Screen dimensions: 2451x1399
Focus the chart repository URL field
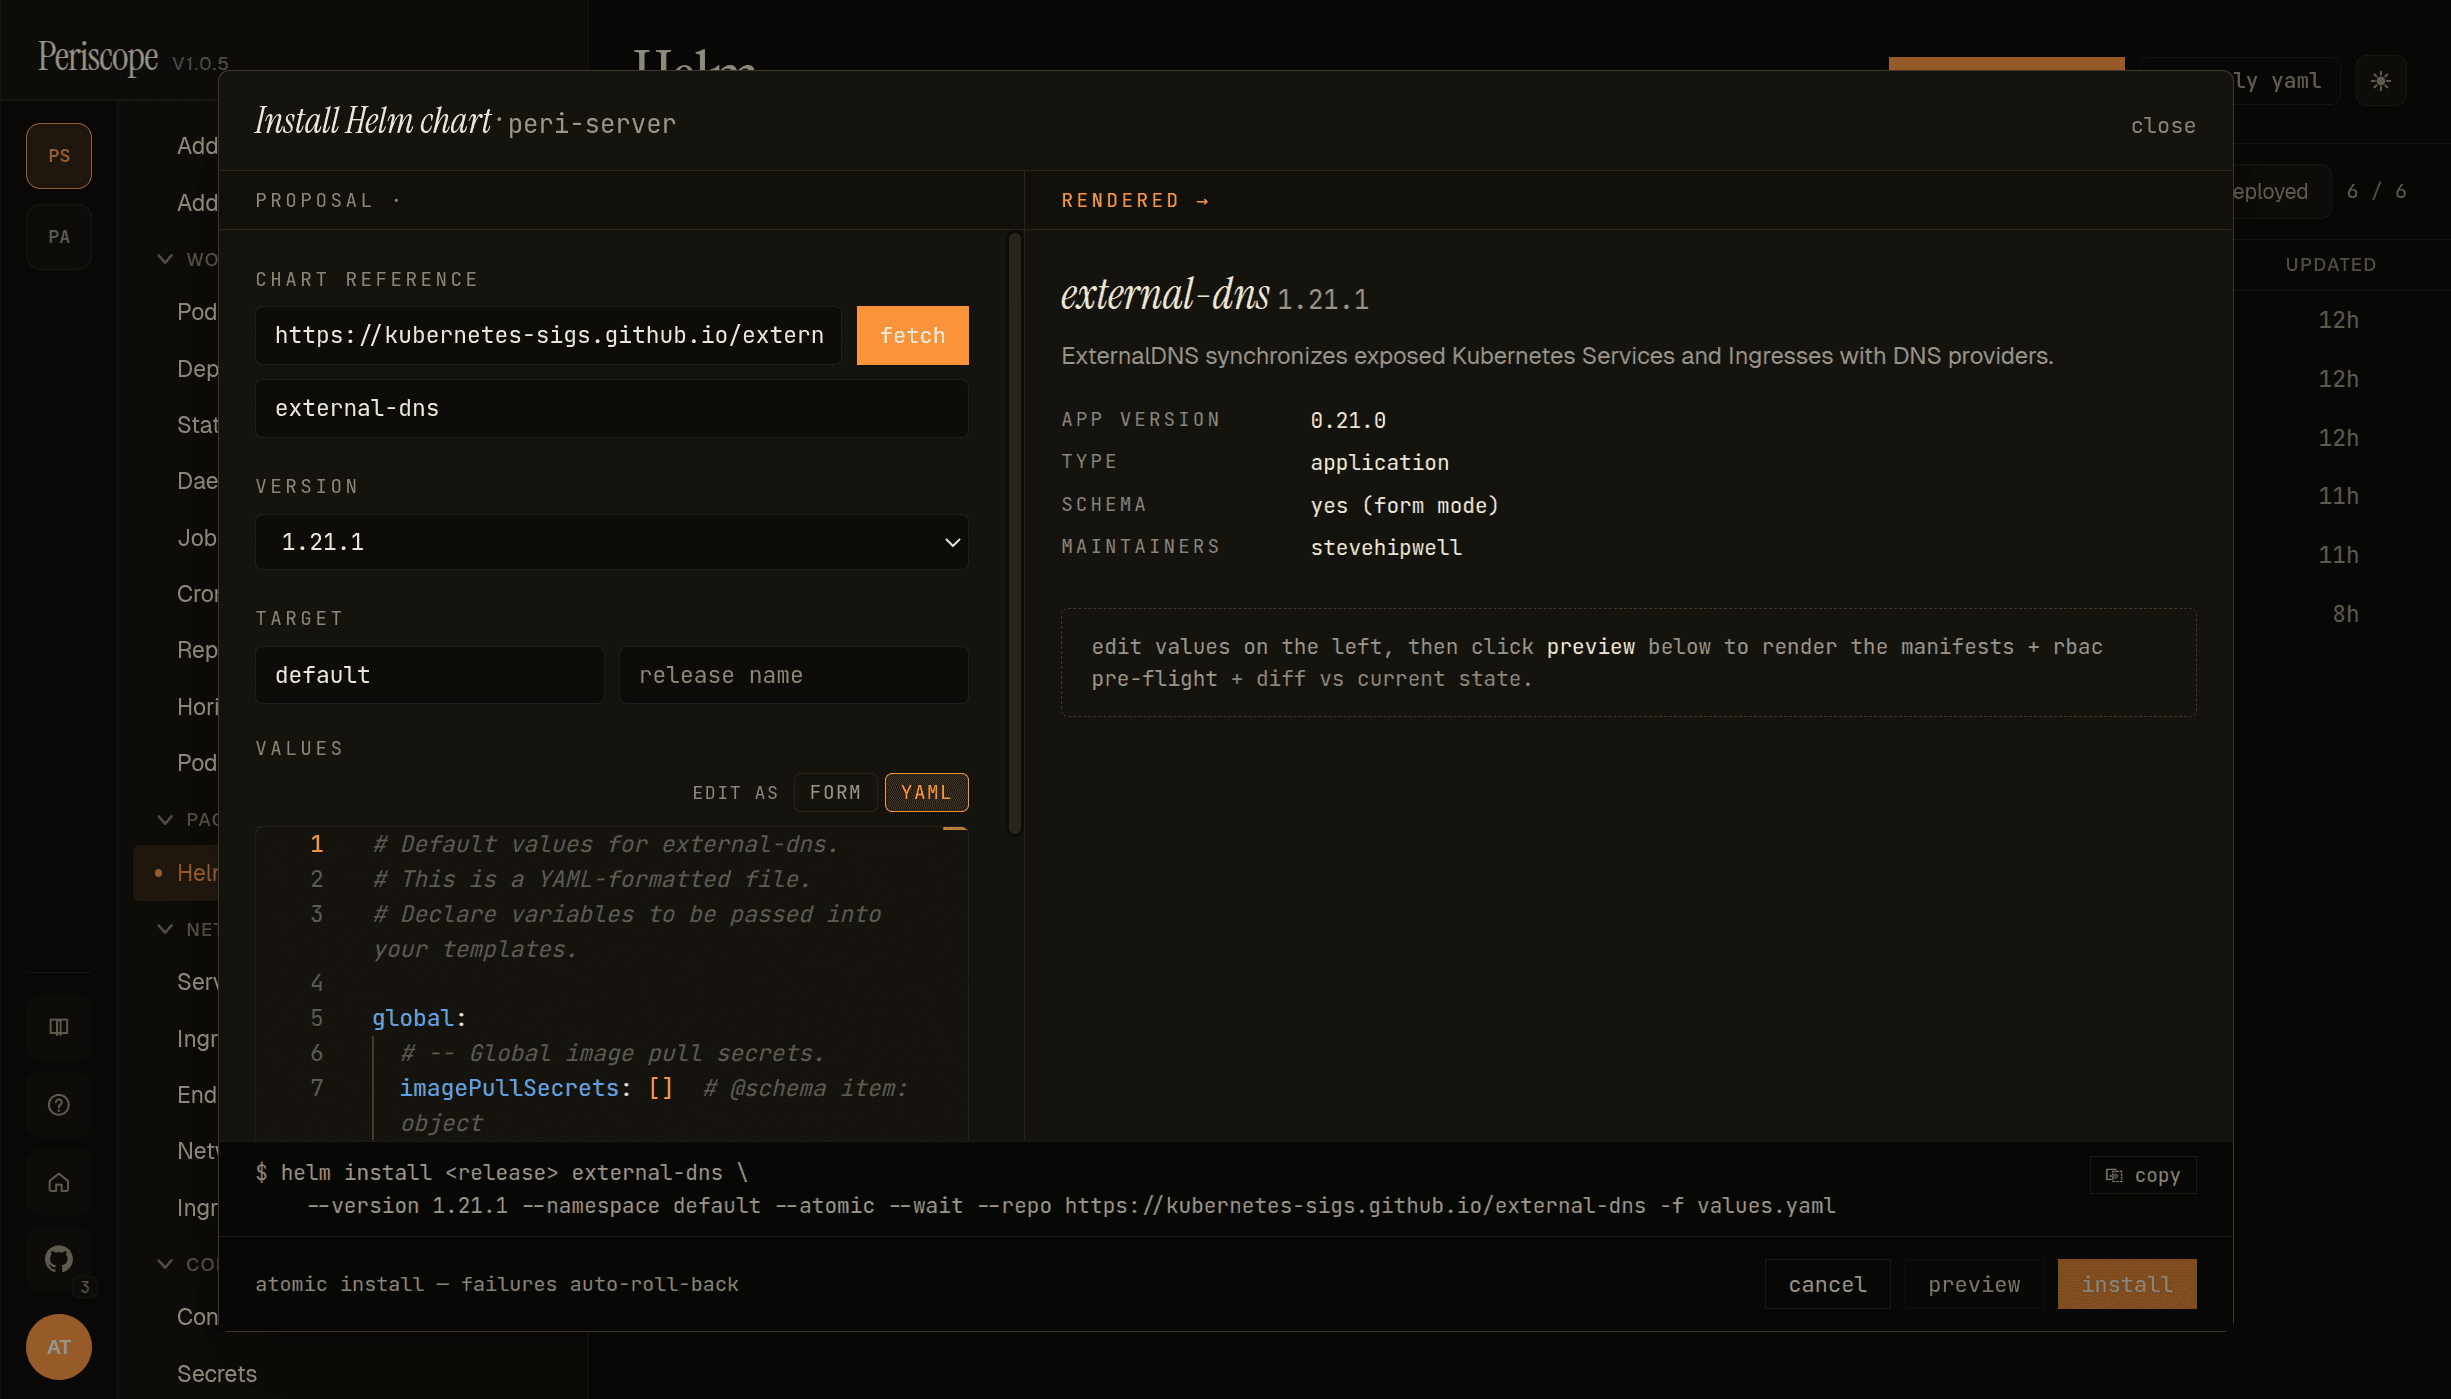[549, 335]
